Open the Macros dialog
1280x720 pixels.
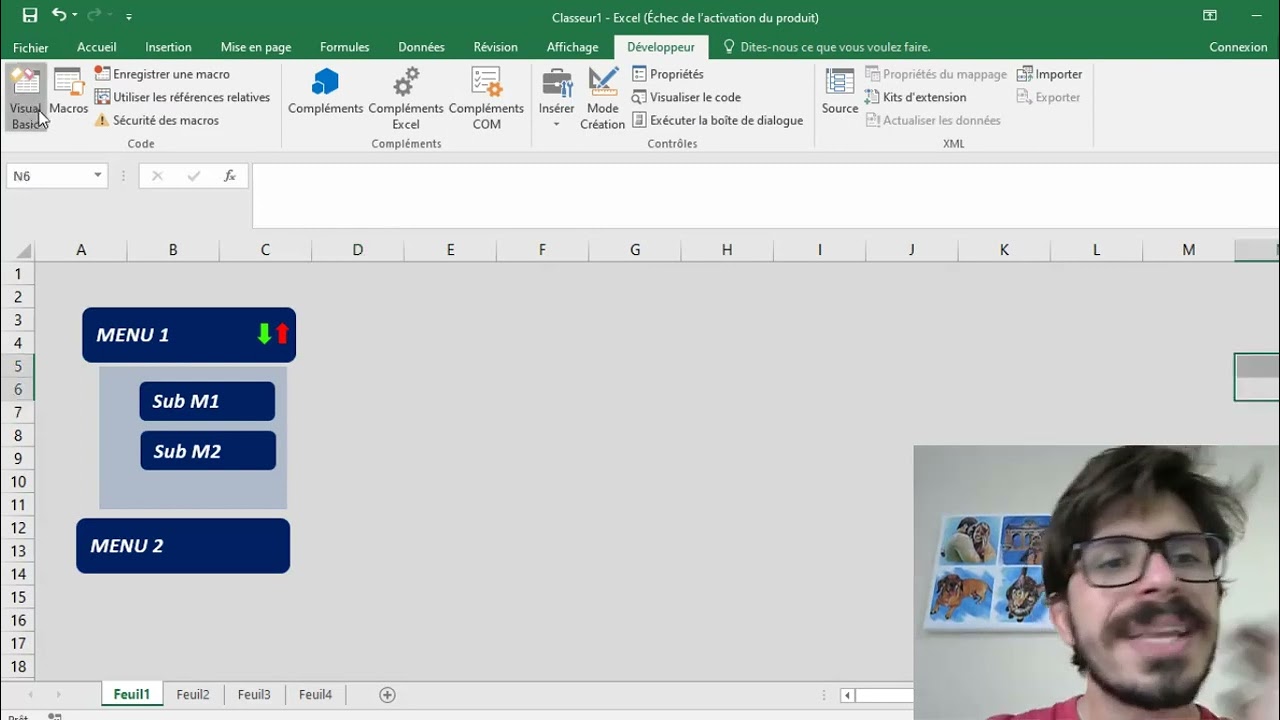tap(68, 92)
